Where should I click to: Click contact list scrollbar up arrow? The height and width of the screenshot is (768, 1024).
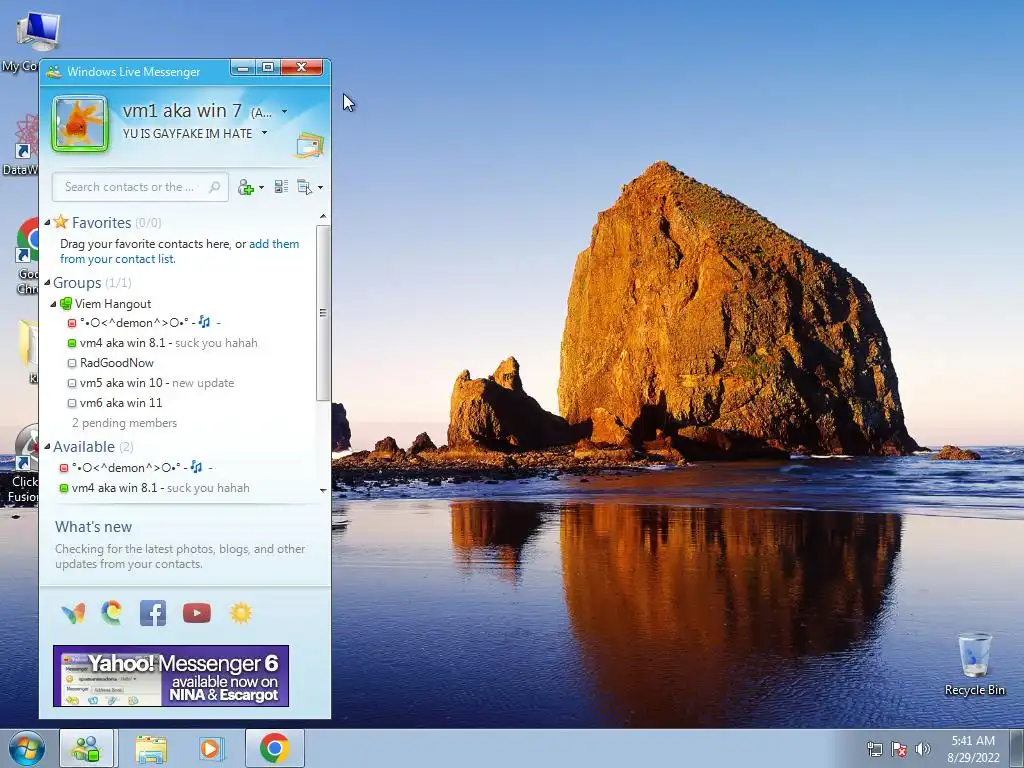coord(323,216)
